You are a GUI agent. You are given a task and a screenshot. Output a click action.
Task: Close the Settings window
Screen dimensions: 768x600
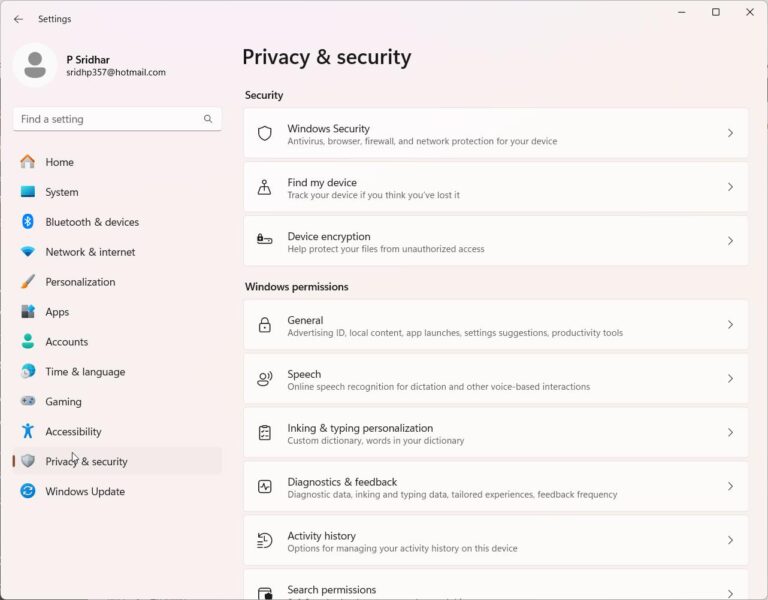point(749,12)
